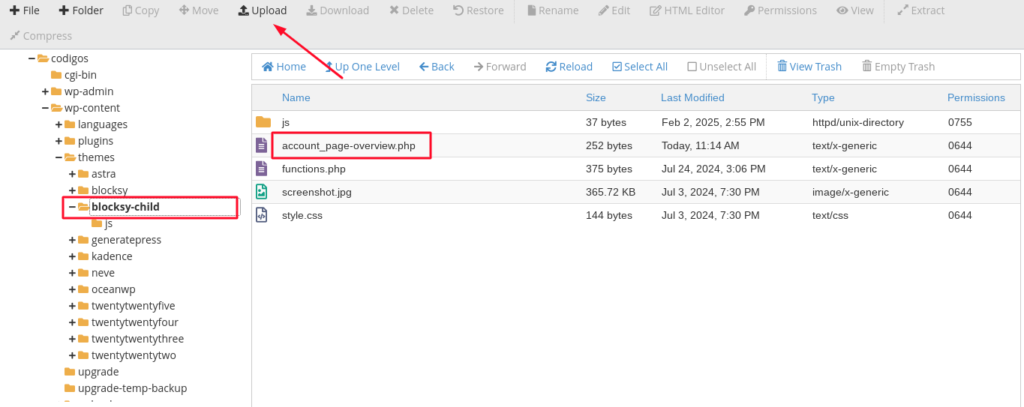1024x407 pixels.
Task: Click the Compress toolbar button
Action: point(40,36)
